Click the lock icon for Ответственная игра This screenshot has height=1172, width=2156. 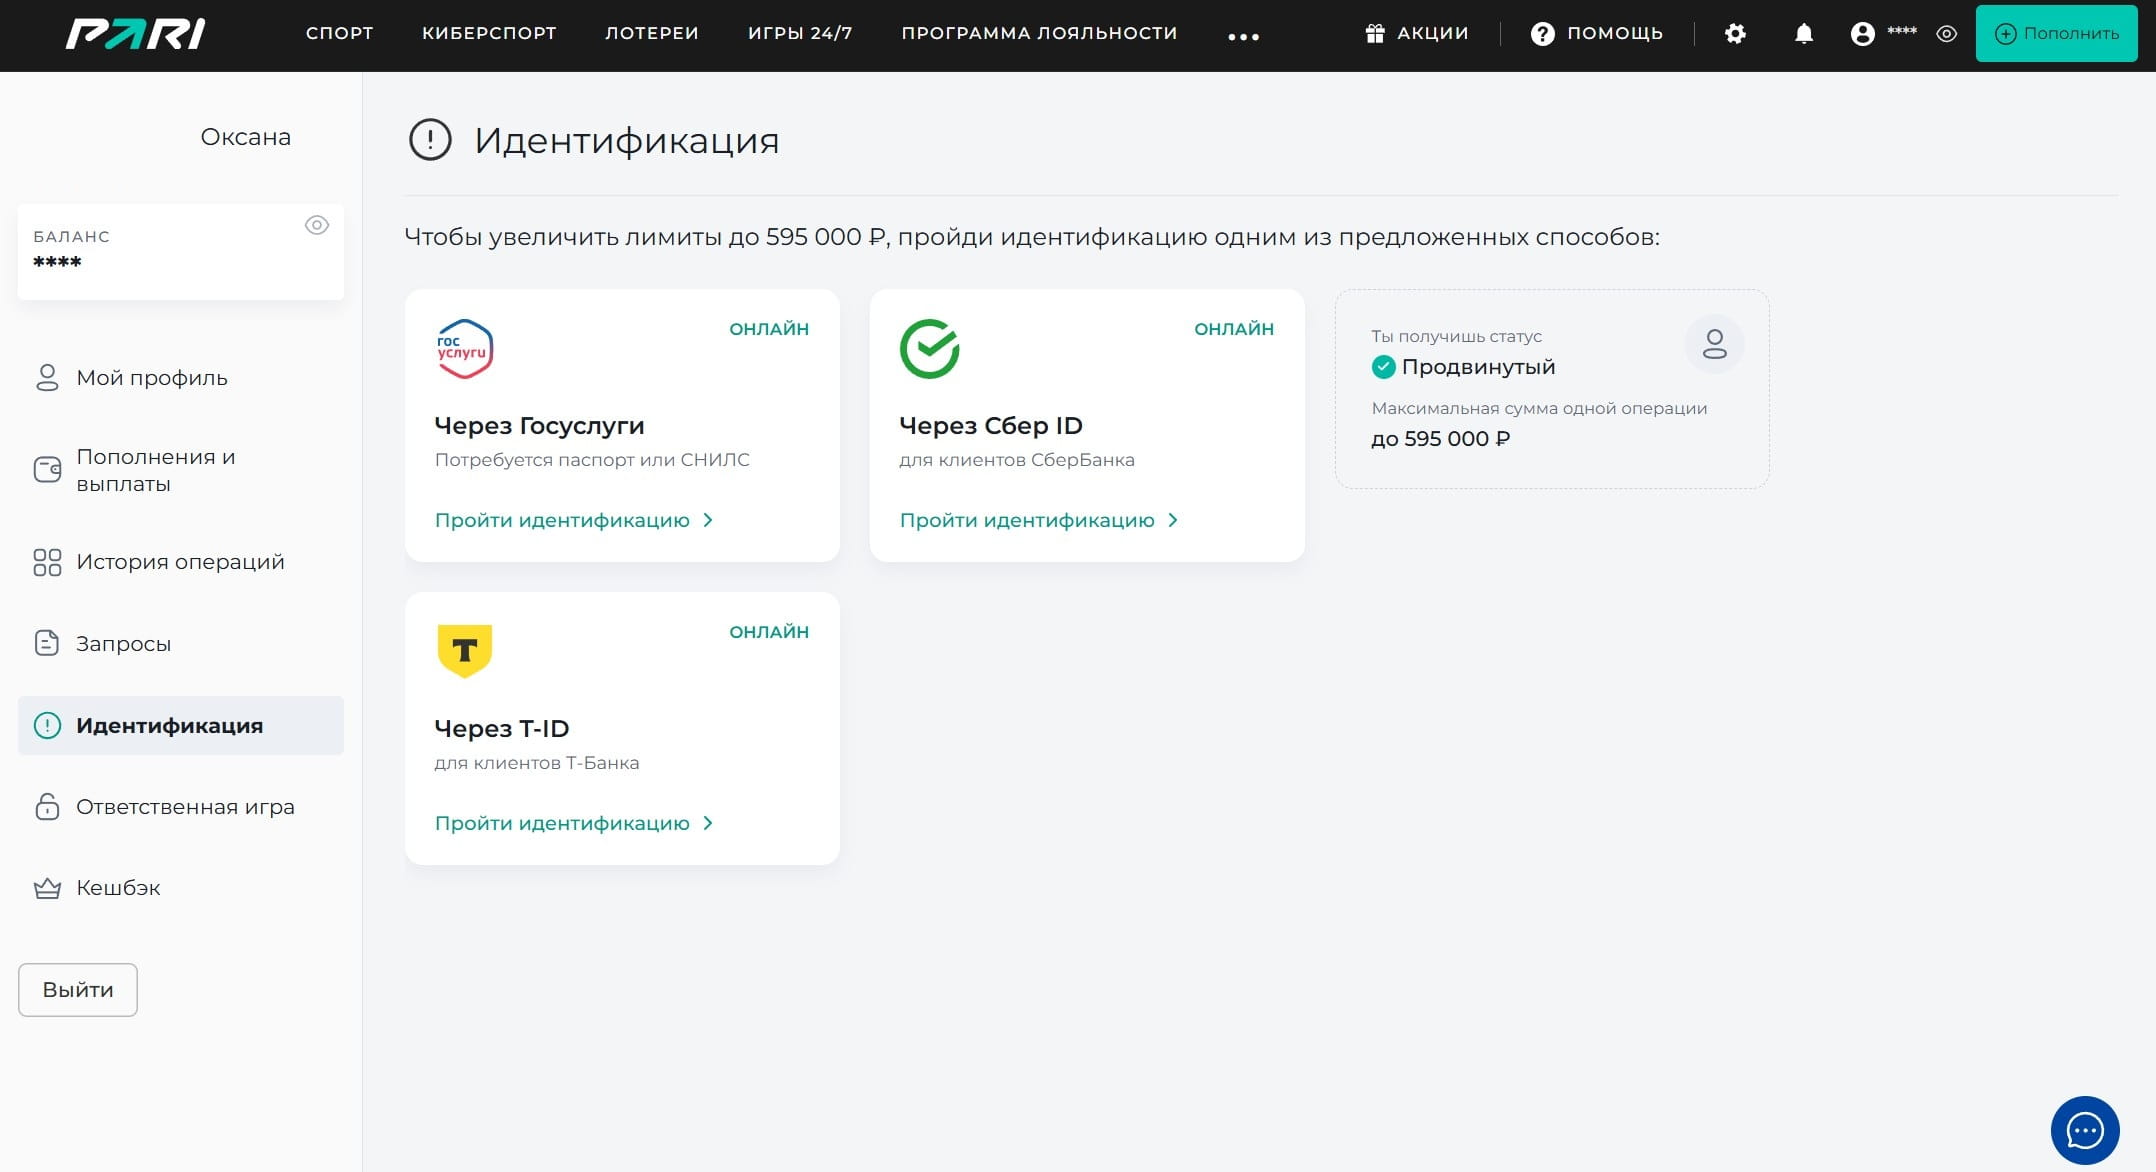(x=47, y=806)
